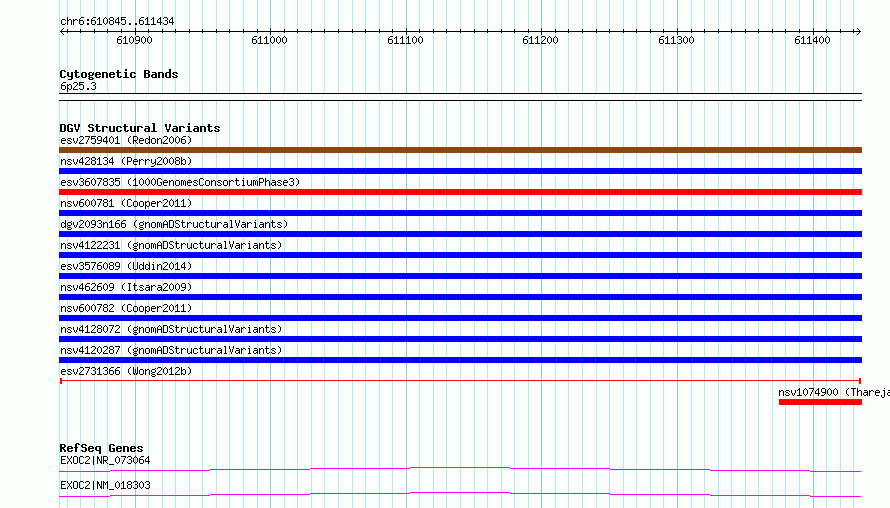Open nsv4120287 (gnomADStructuralVariants) label
This screenshot has width=890, height=508.
171,350
